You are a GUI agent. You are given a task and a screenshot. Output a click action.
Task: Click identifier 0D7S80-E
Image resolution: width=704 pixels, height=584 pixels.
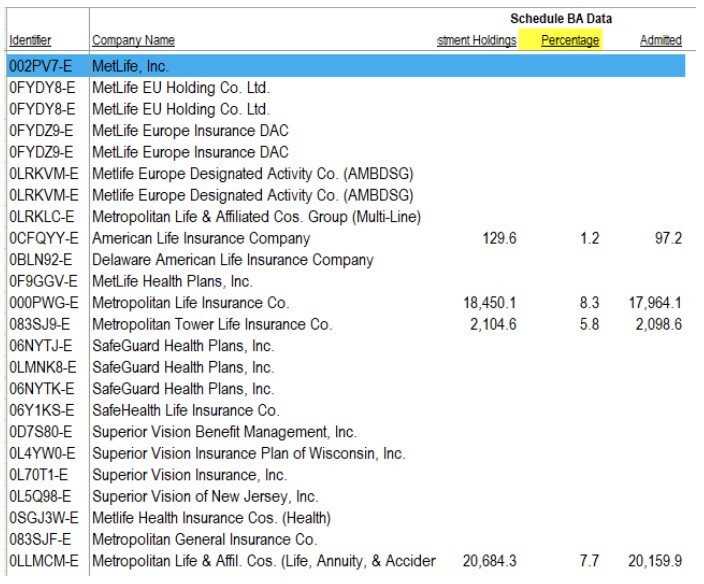tap(40, 432)
